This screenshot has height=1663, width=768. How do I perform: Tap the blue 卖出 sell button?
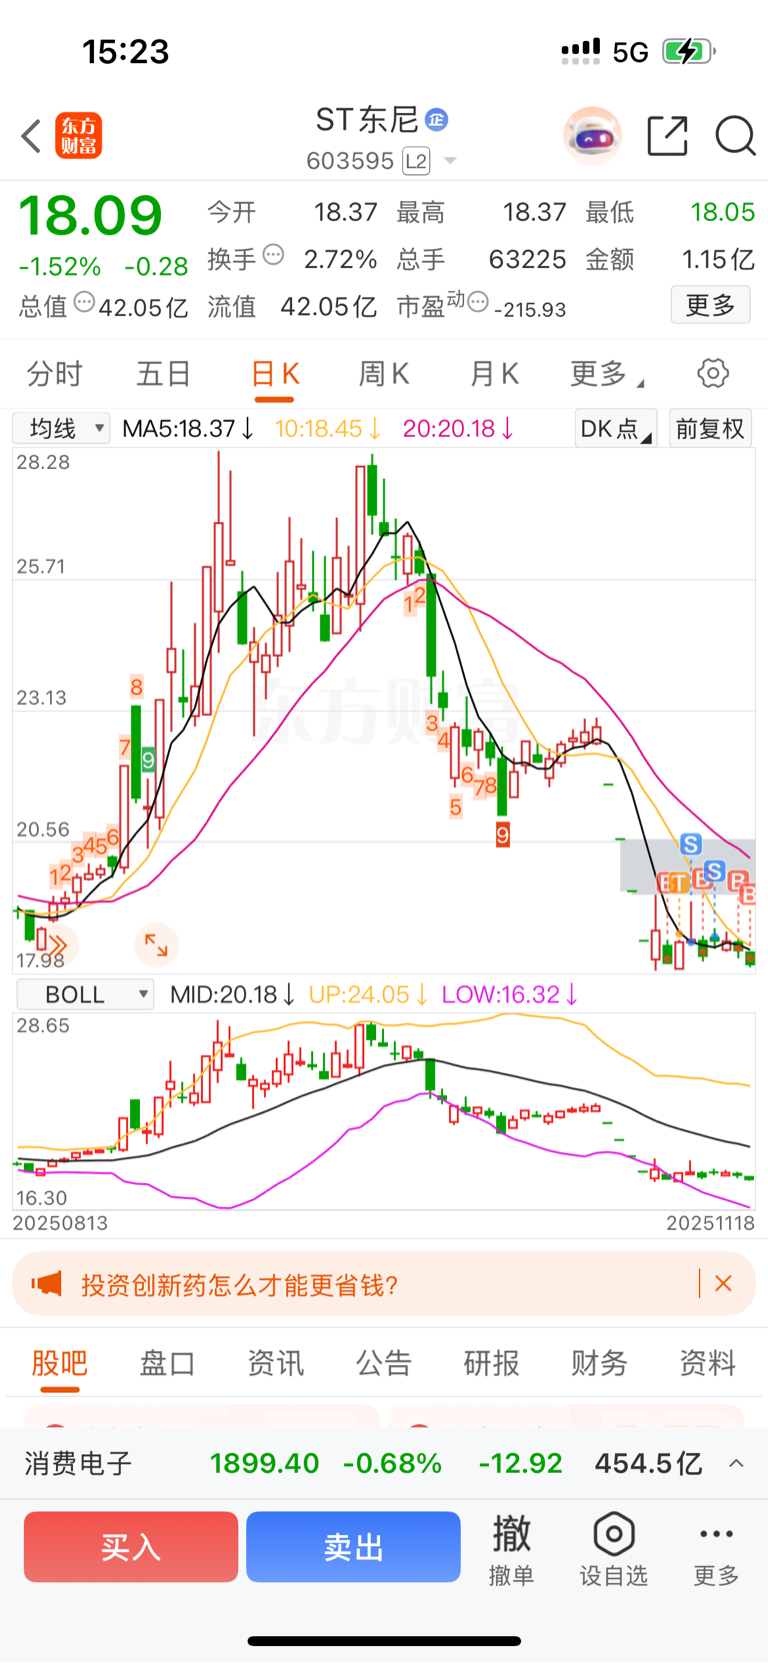click(x=353, y=1547)
